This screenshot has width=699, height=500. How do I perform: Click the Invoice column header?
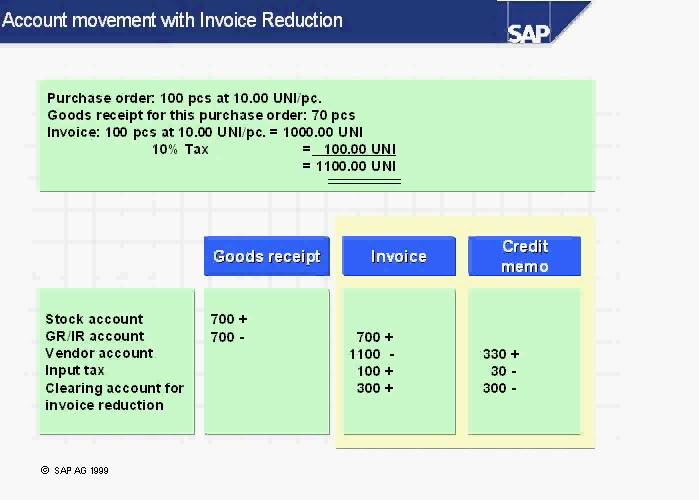[399, 256]
